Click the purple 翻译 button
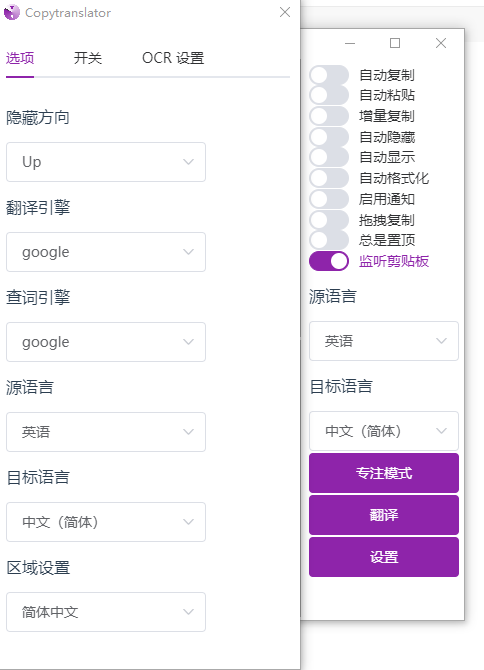 pos(384,515)
